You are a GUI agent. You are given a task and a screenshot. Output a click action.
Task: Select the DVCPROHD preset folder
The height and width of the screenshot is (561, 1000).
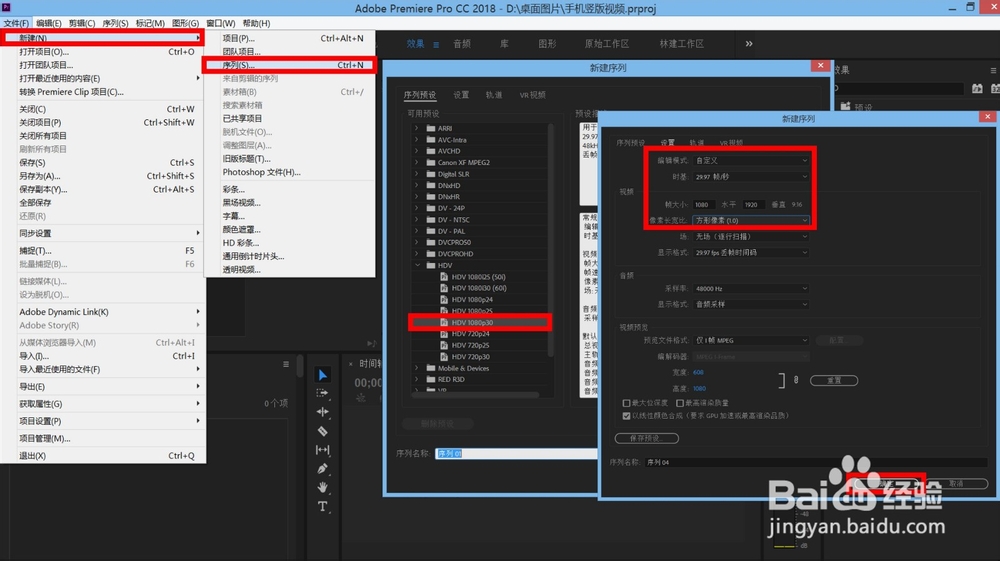point(455,254)
